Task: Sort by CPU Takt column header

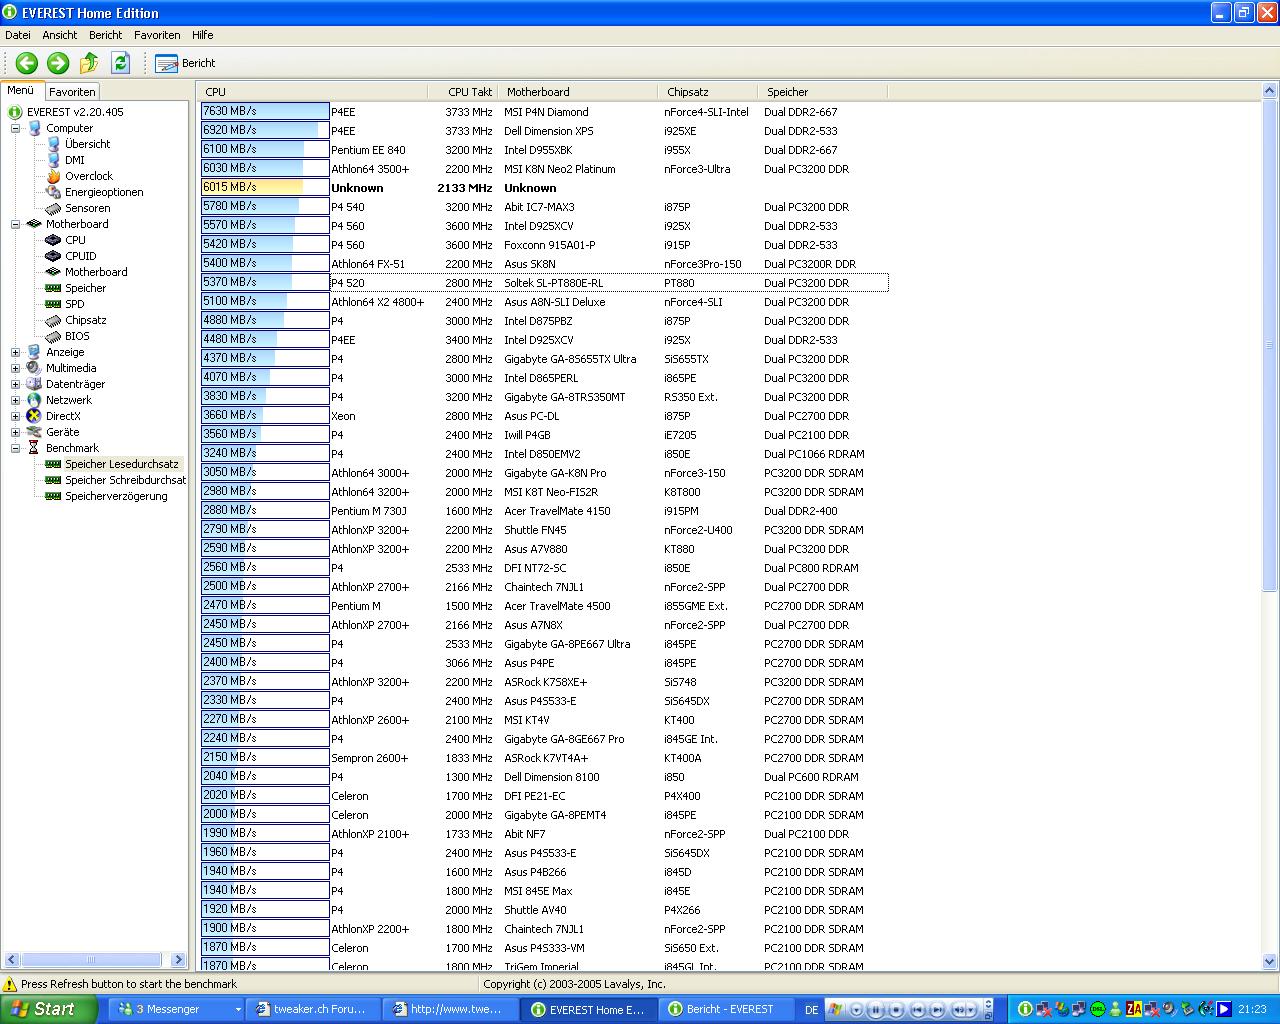Action: (x=469, y=92)
